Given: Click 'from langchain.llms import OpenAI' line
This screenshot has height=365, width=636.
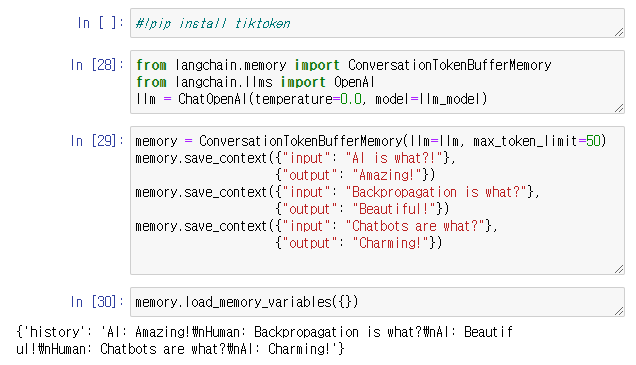Looking at the screenshot, I should (255, 82).
